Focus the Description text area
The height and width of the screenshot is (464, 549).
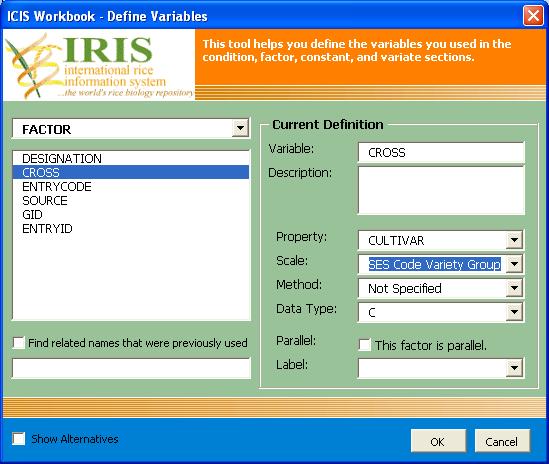click(x=441, y=191)
